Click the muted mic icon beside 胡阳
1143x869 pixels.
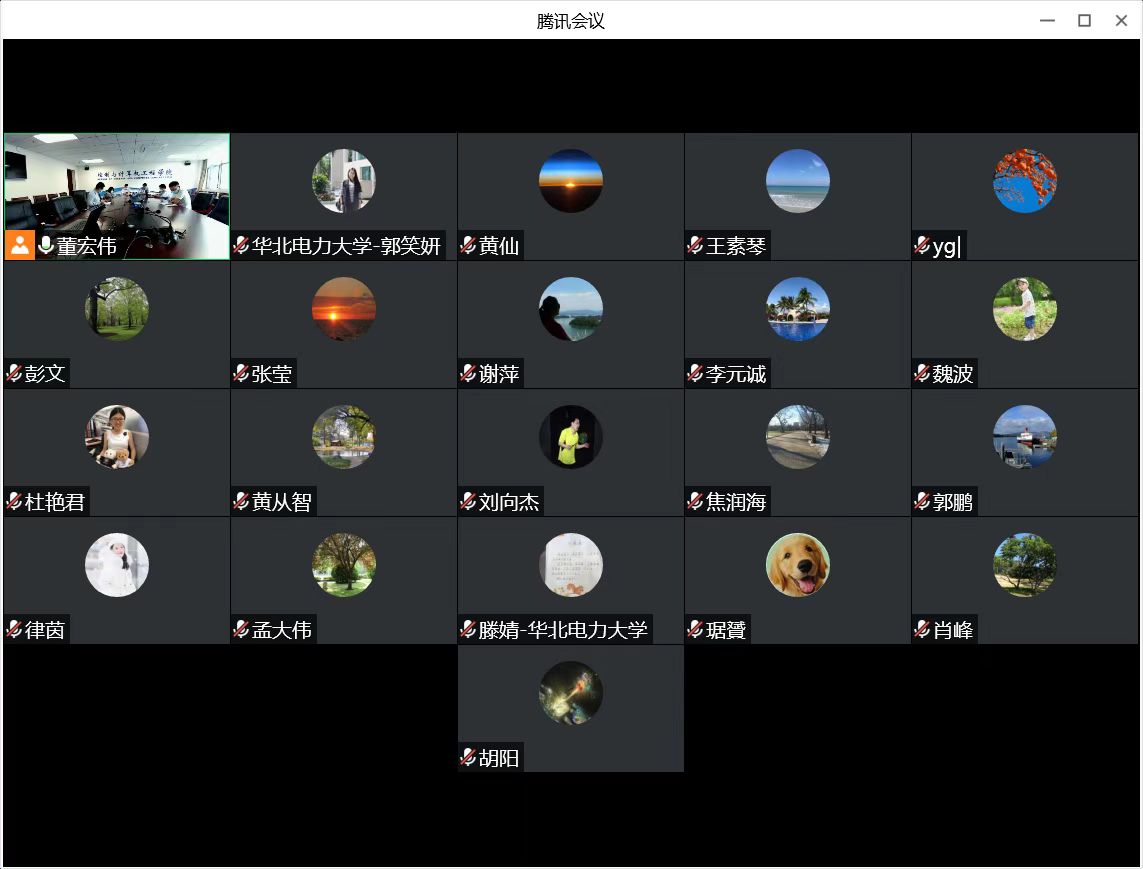click(468, 757)
